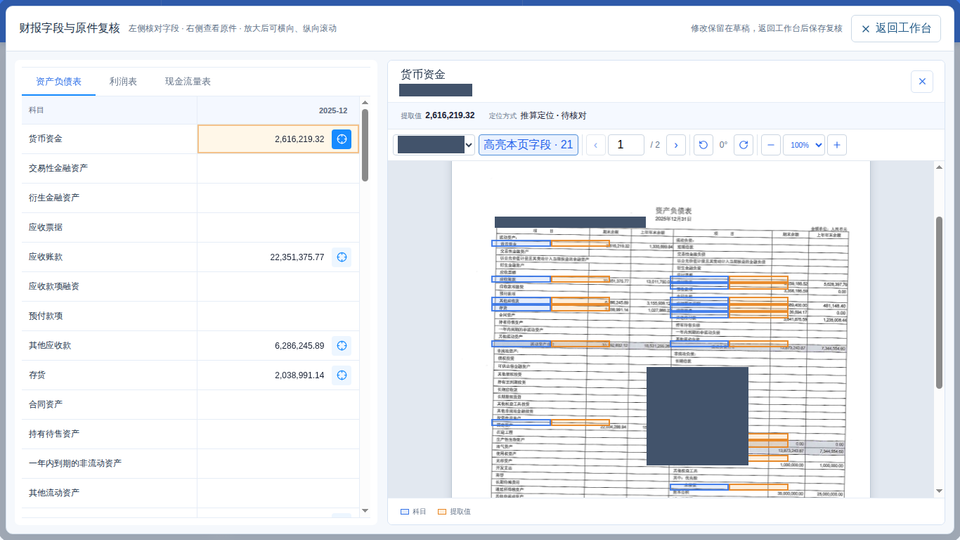The image size is (960, 540).
Task: Click the left table scroll-down arrow
Action: pyautogui.click(x=365, y=511)
